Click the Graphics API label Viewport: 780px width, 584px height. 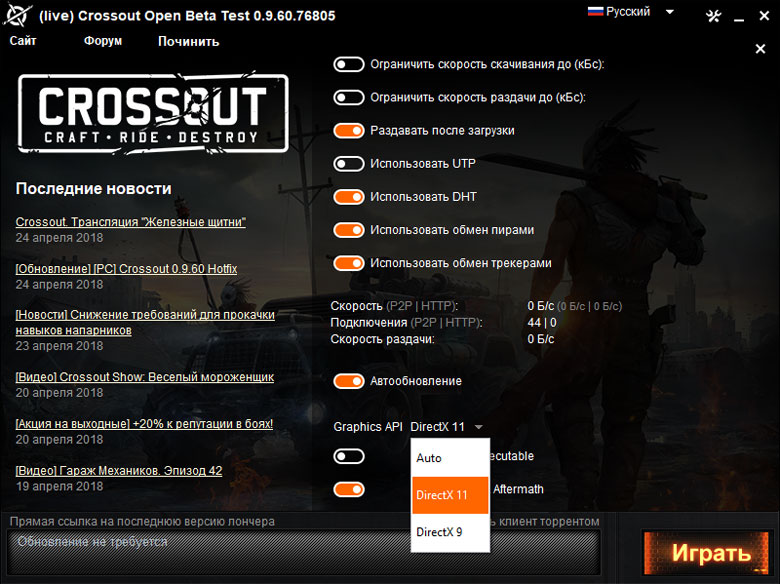[368, 427]
